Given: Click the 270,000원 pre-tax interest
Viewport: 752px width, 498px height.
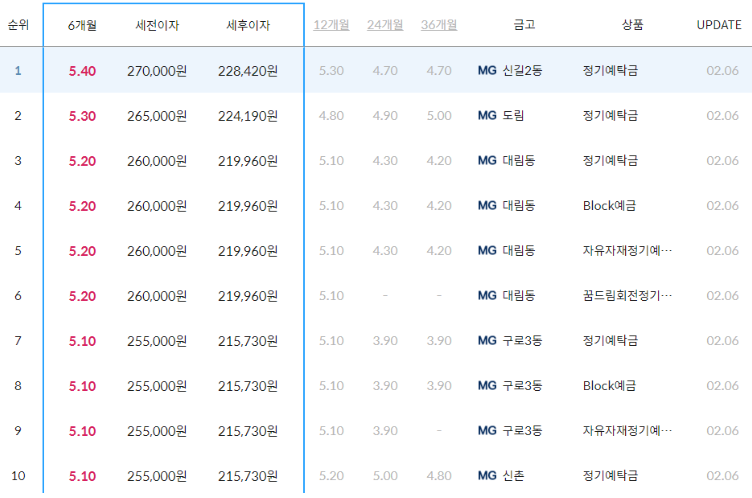Looking at the screenshot, I should pyautogui.click(x=157, y=71).
